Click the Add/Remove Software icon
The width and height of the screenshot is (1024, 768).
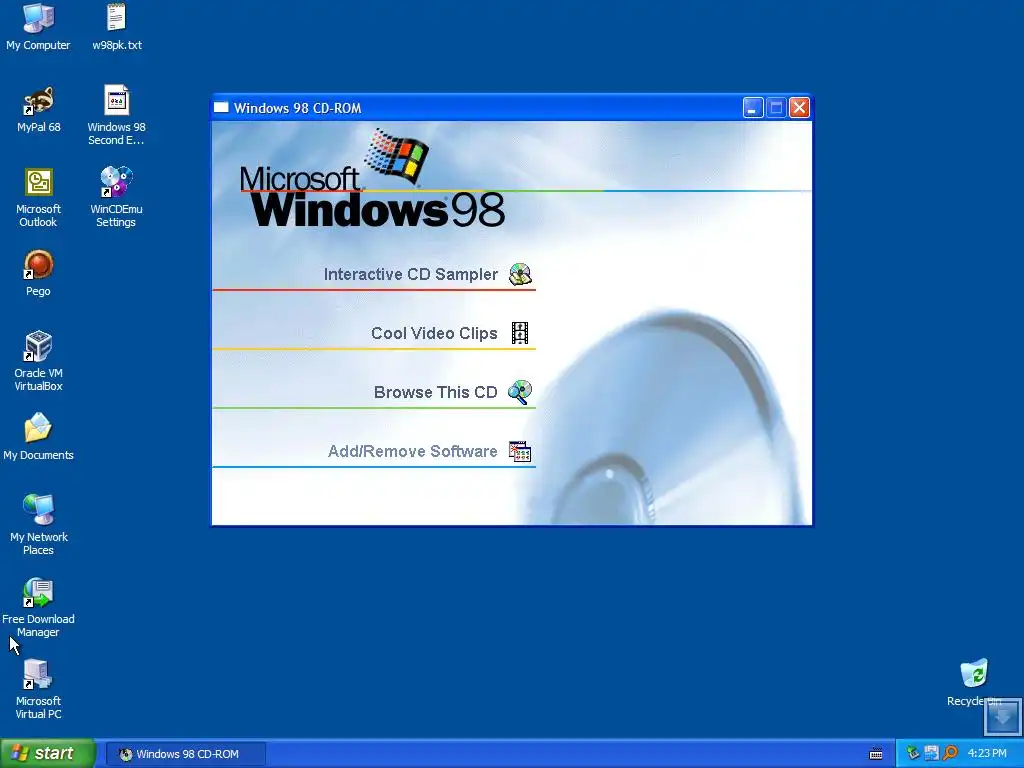520,451
